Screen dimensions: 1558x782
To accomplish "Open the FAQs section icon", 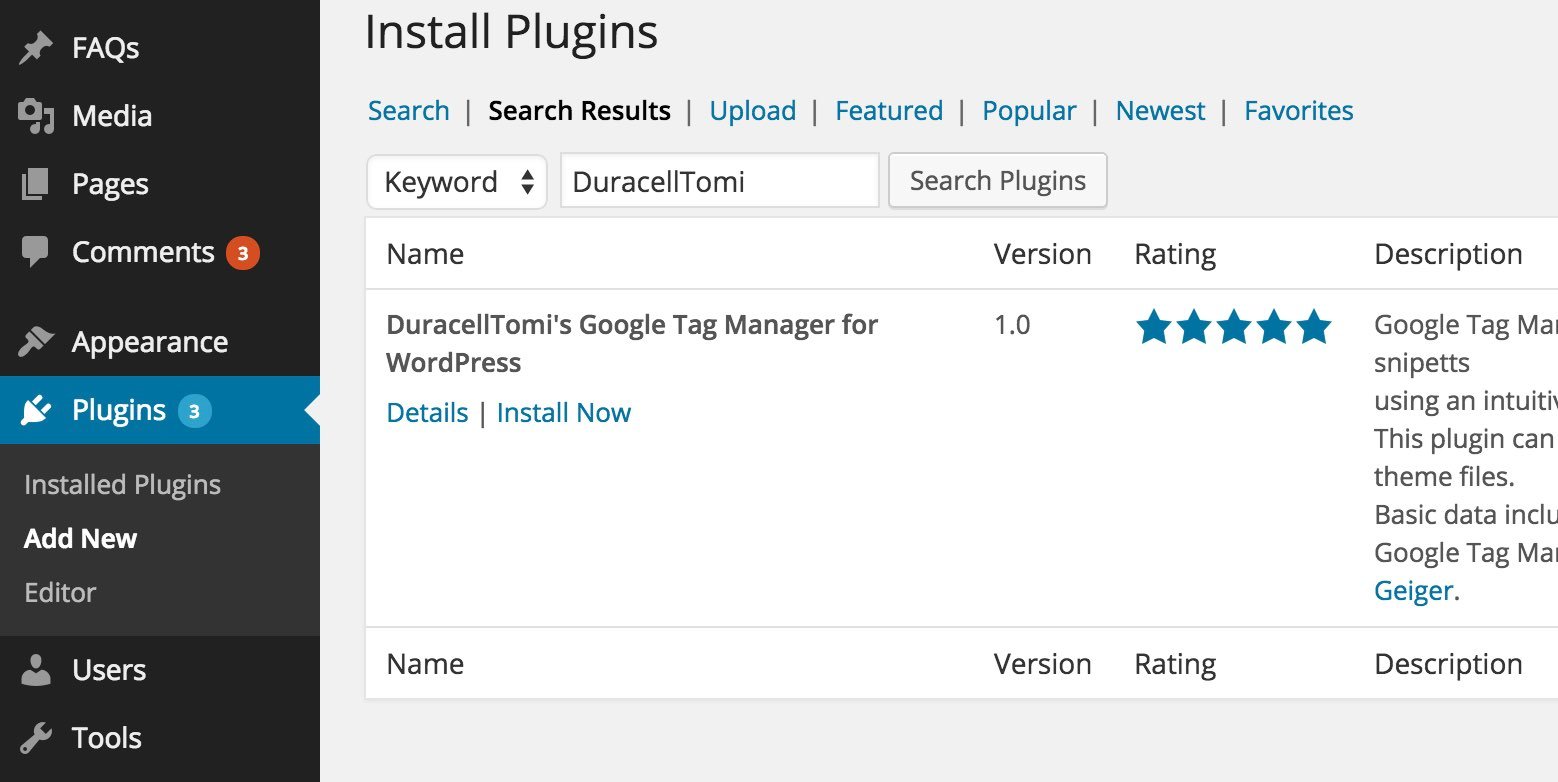I will pos(36,46).
